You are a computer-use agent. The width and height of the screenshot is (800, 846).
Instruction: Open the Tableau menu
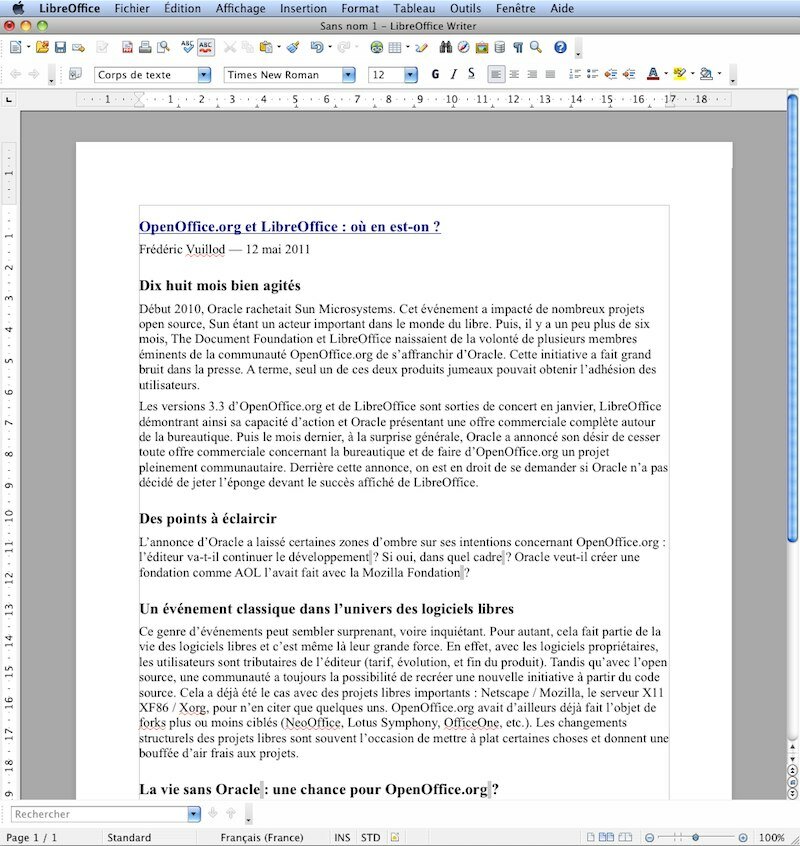(x=414, y=8)
